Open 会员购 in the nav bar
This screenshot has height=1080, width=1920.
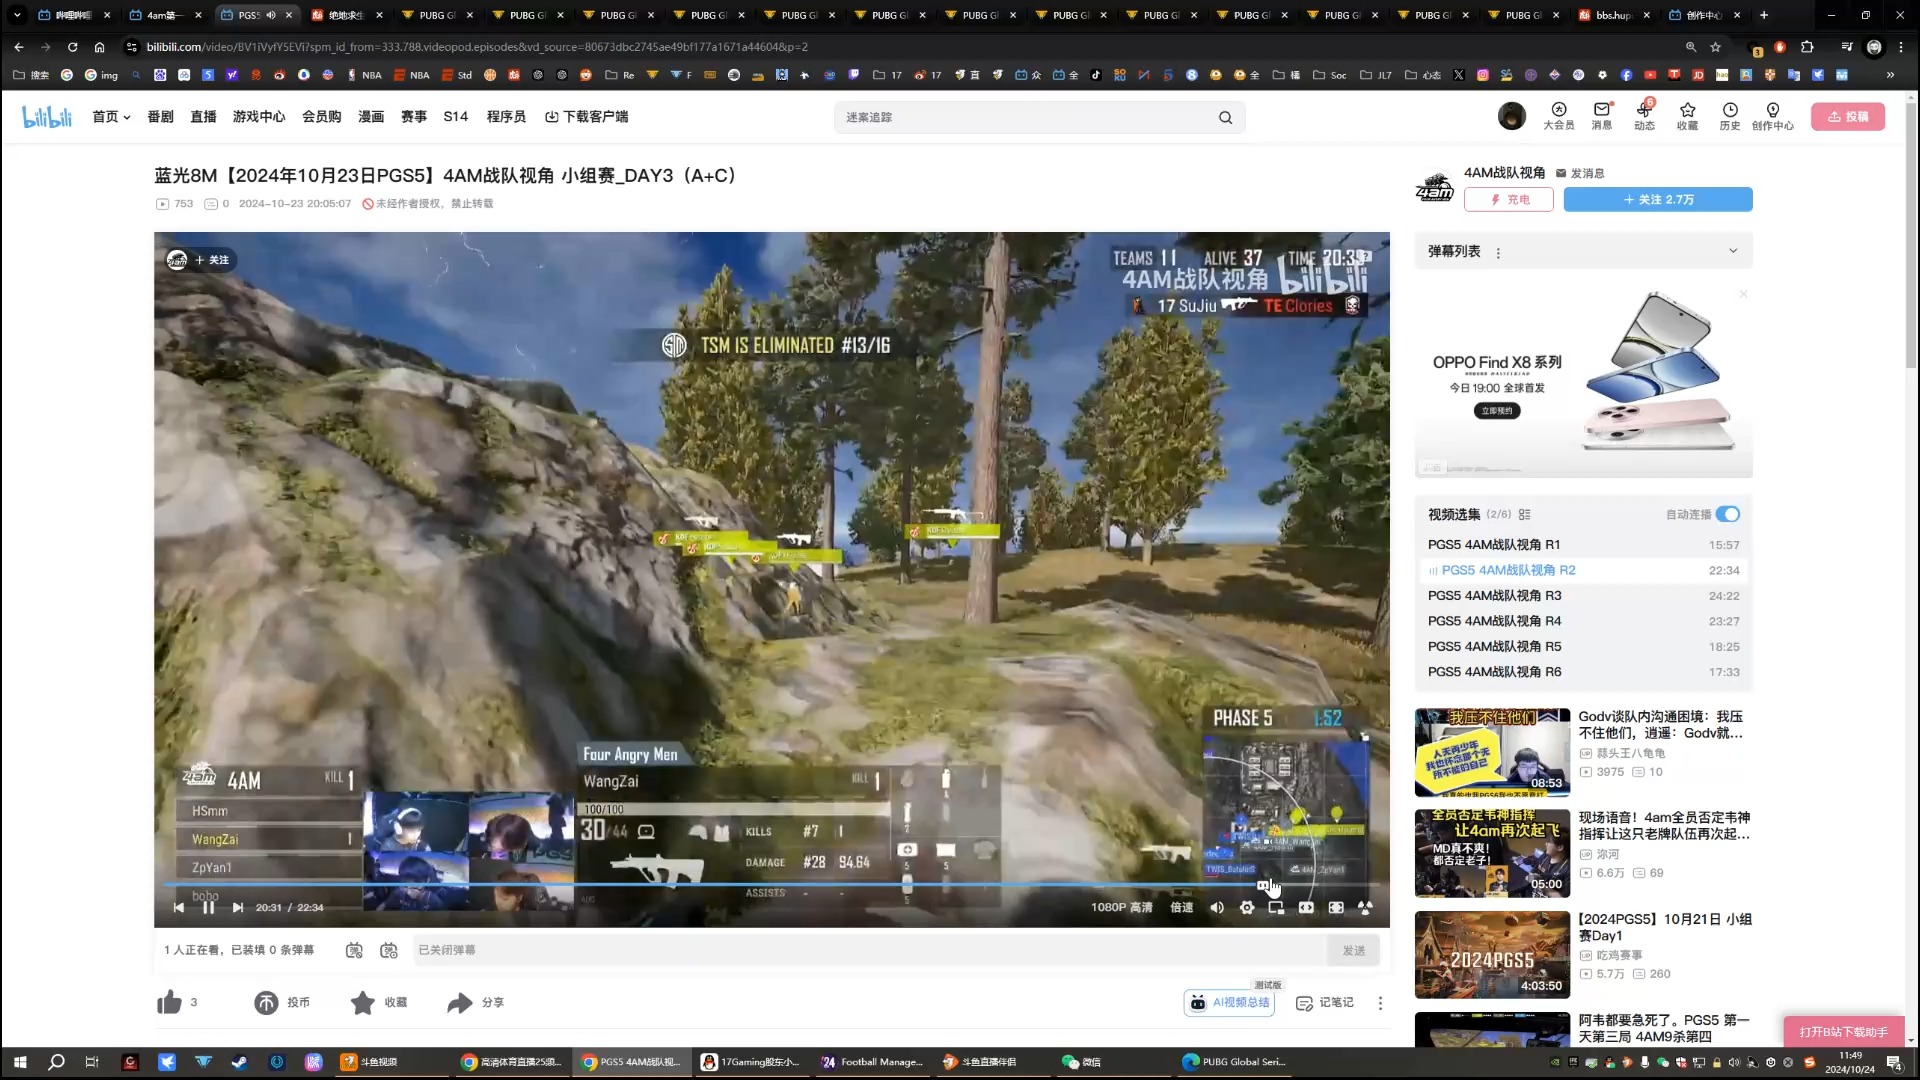click(x=322, y=117)
